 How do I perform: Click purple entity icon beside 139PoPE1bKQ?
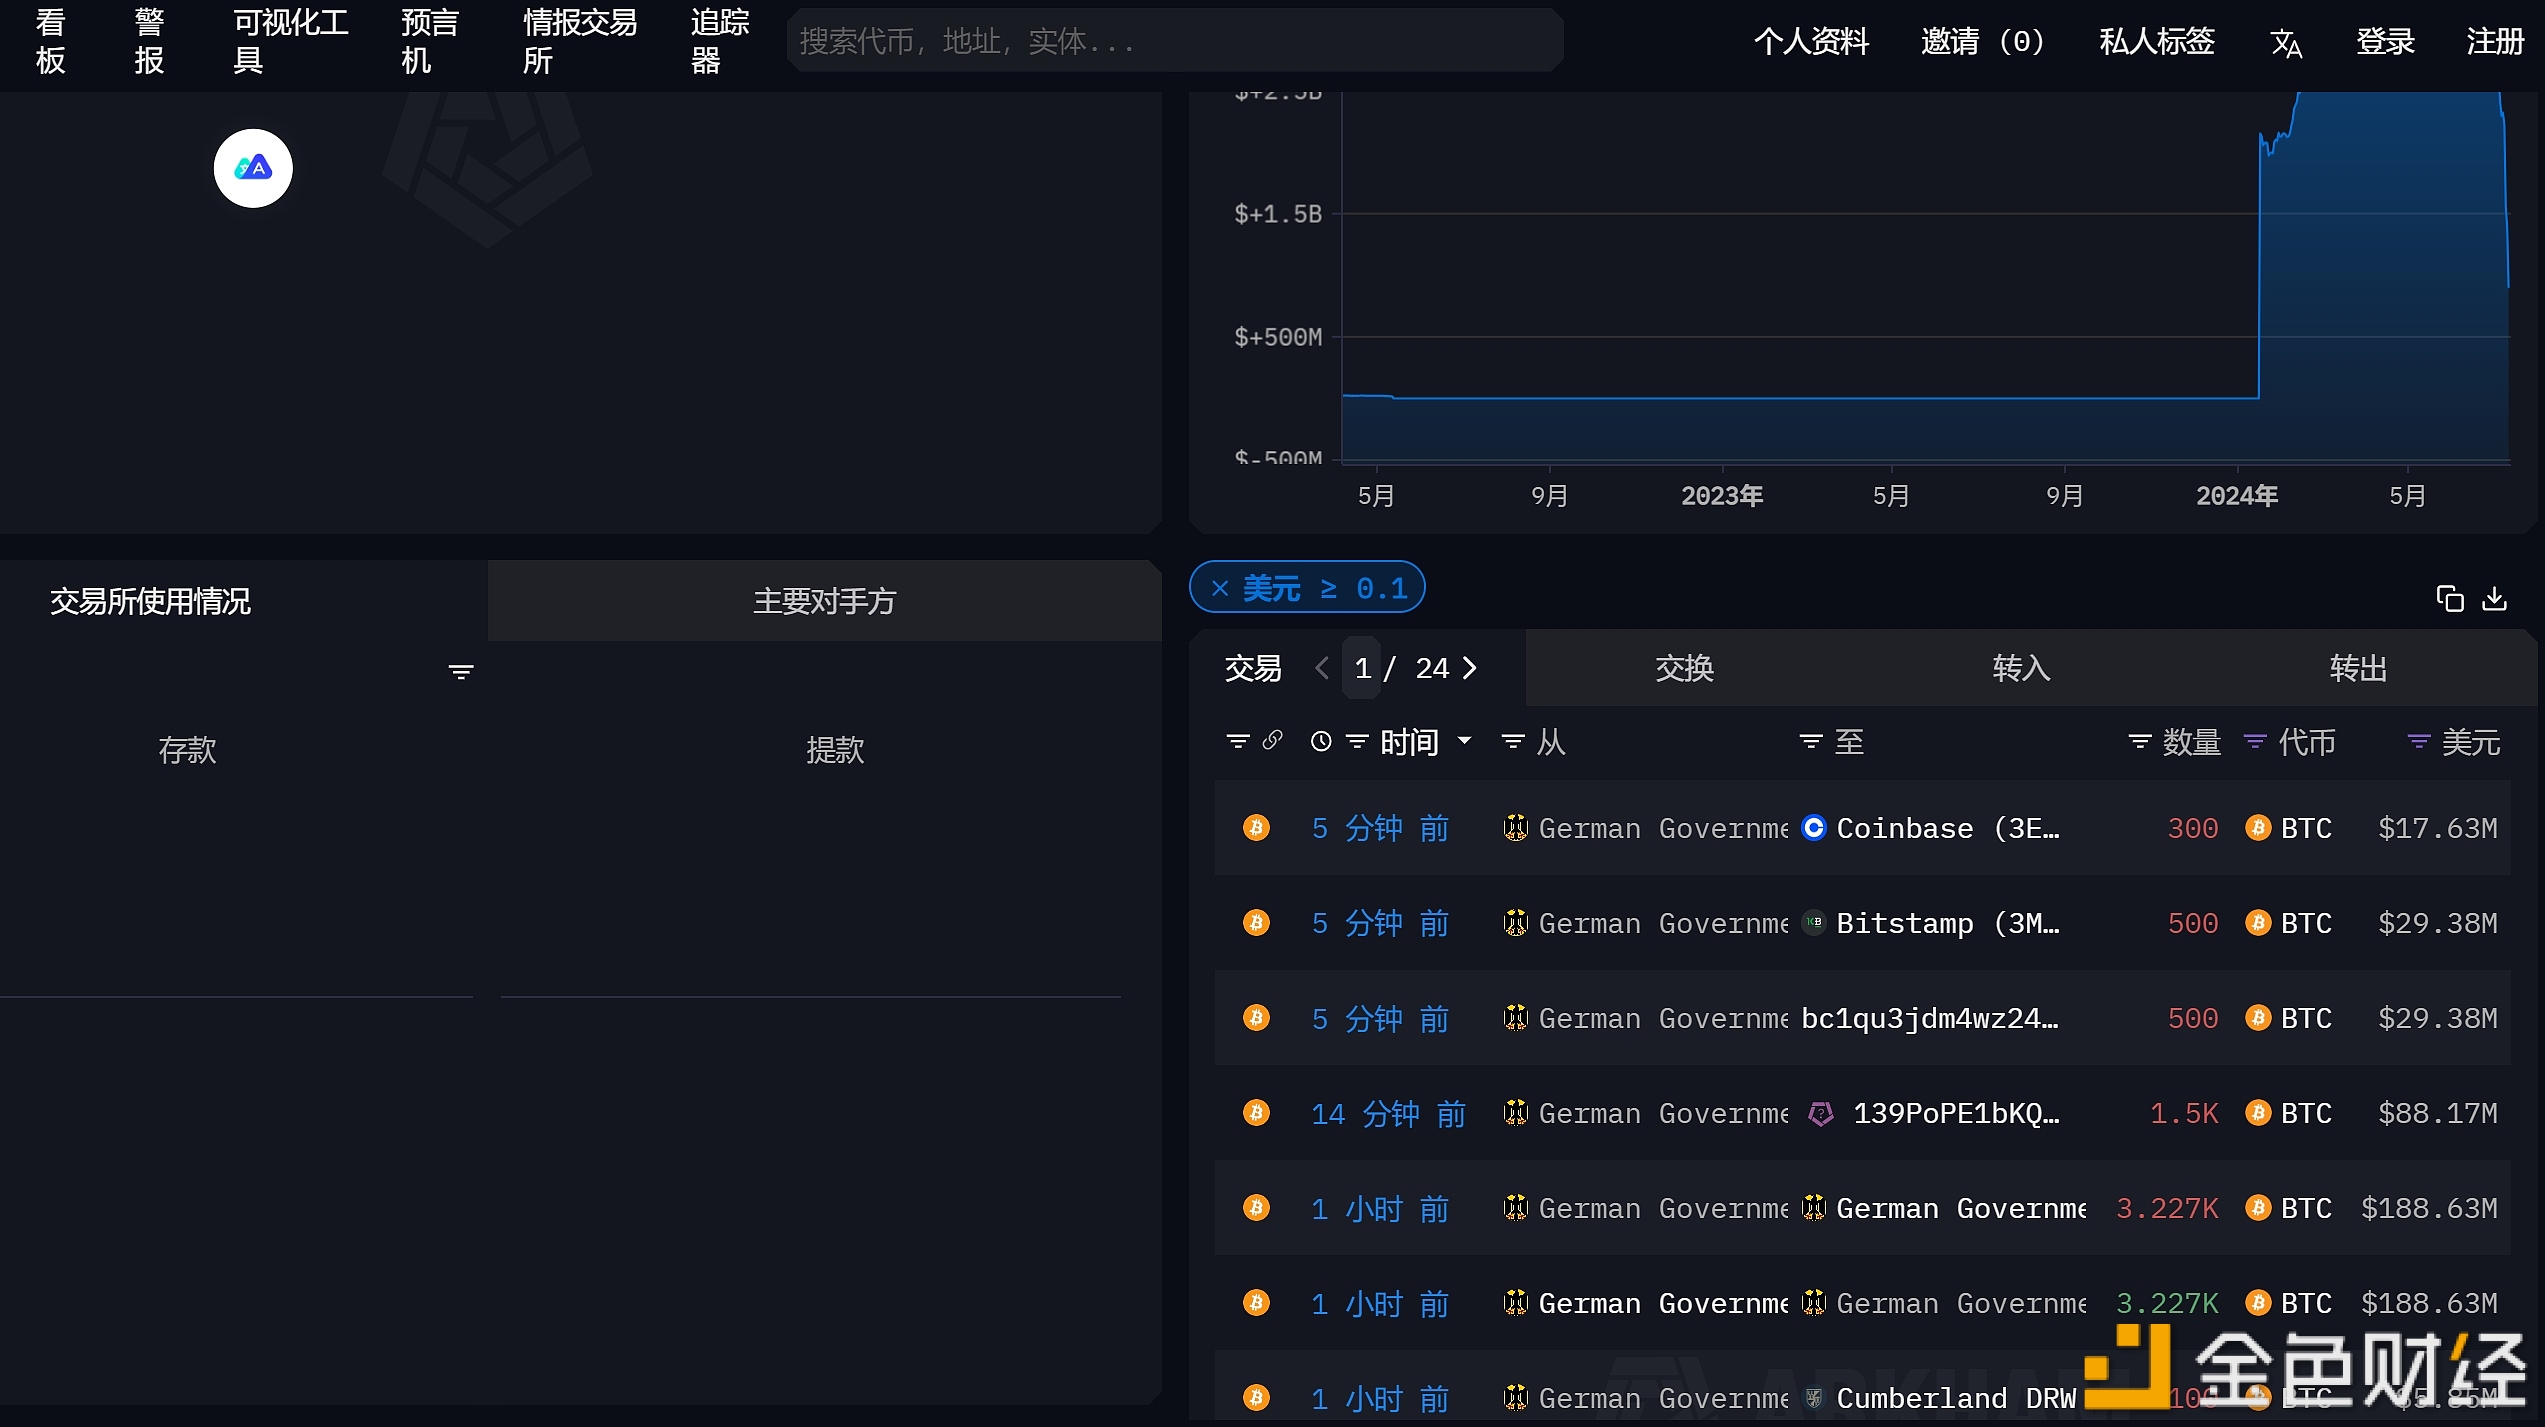1821,1113
